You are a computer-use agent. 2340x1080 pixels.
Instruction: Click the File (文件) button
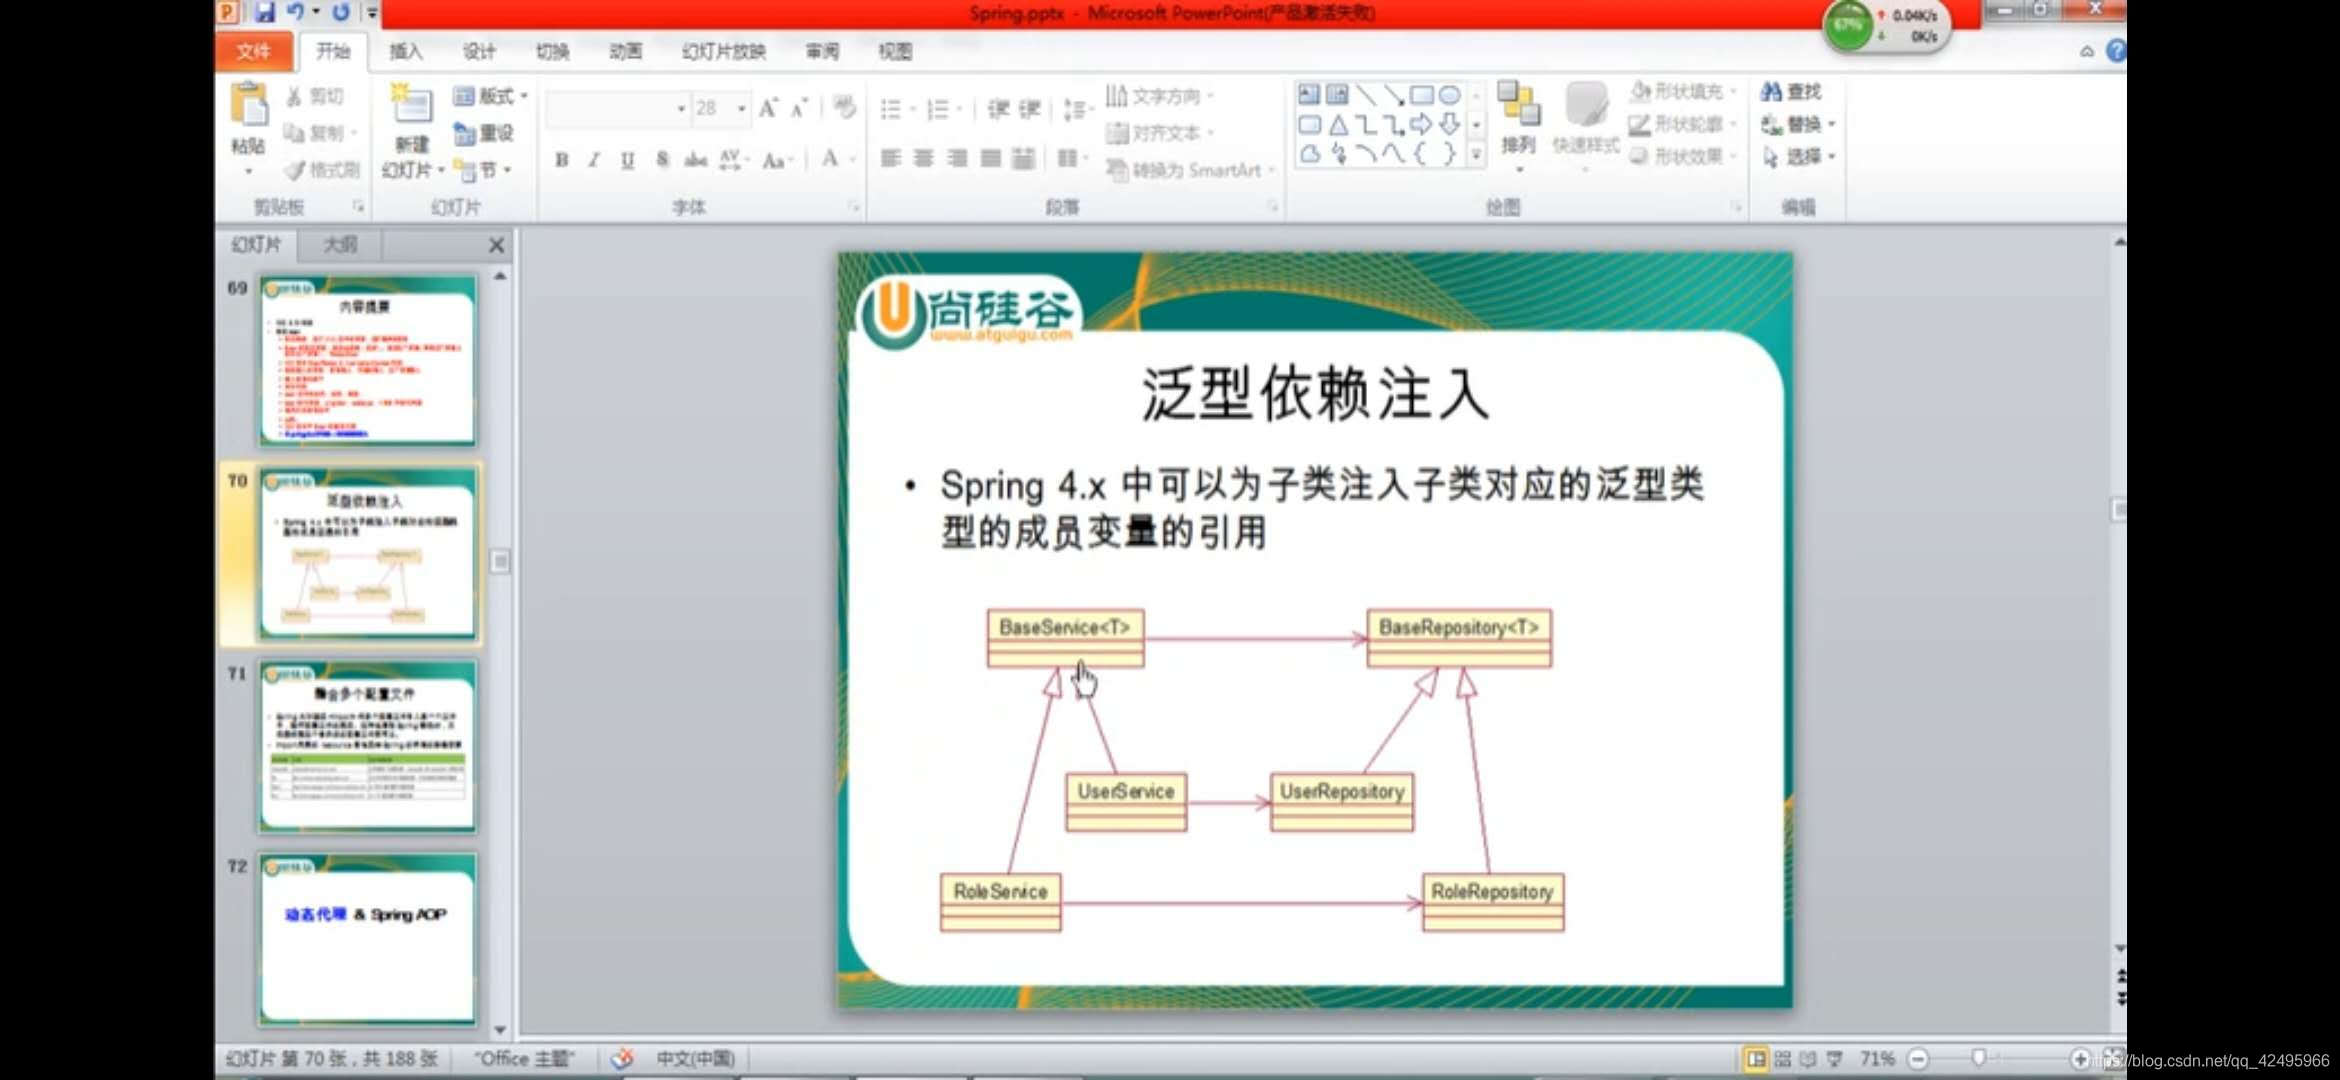[253, 51]
